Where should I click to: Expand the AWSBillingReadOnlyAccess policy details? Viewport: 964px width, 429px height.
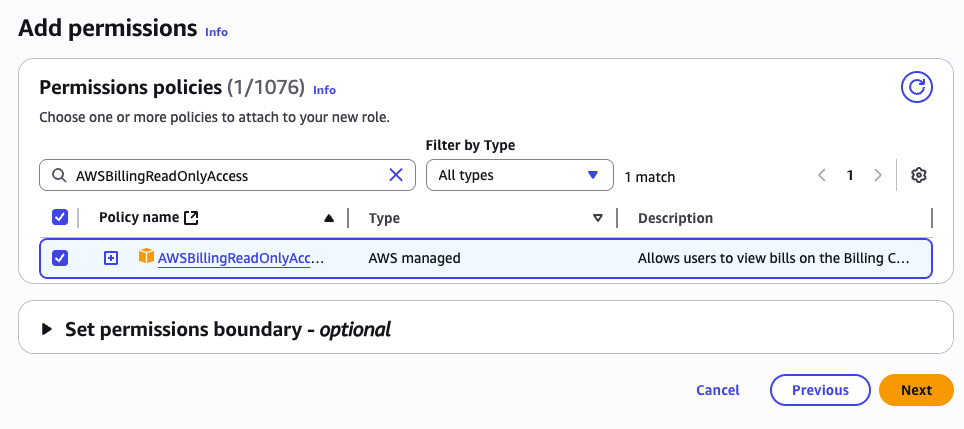(110, 258)
